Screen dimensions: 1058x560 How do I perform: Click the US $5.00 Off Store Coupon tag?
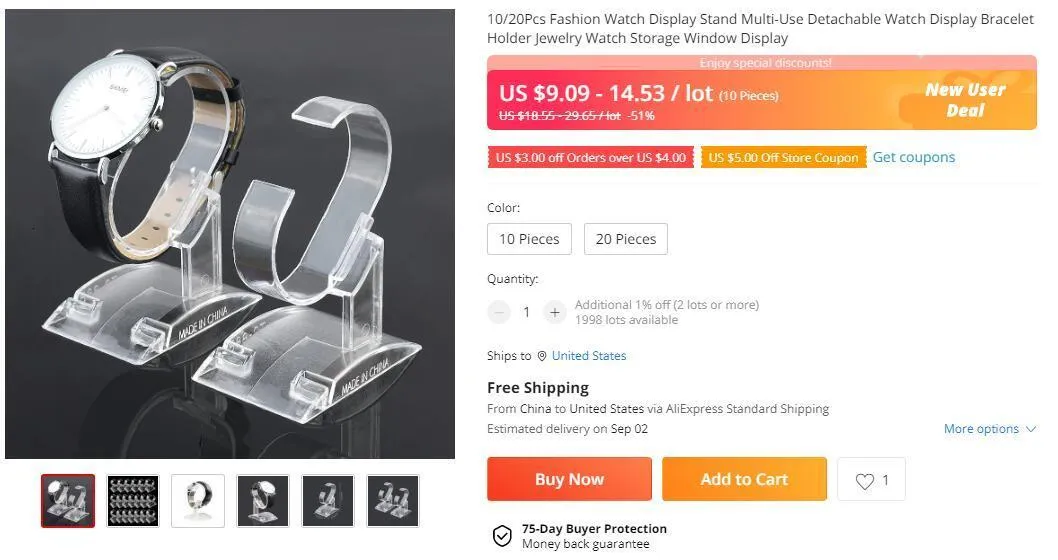(783, 158)
